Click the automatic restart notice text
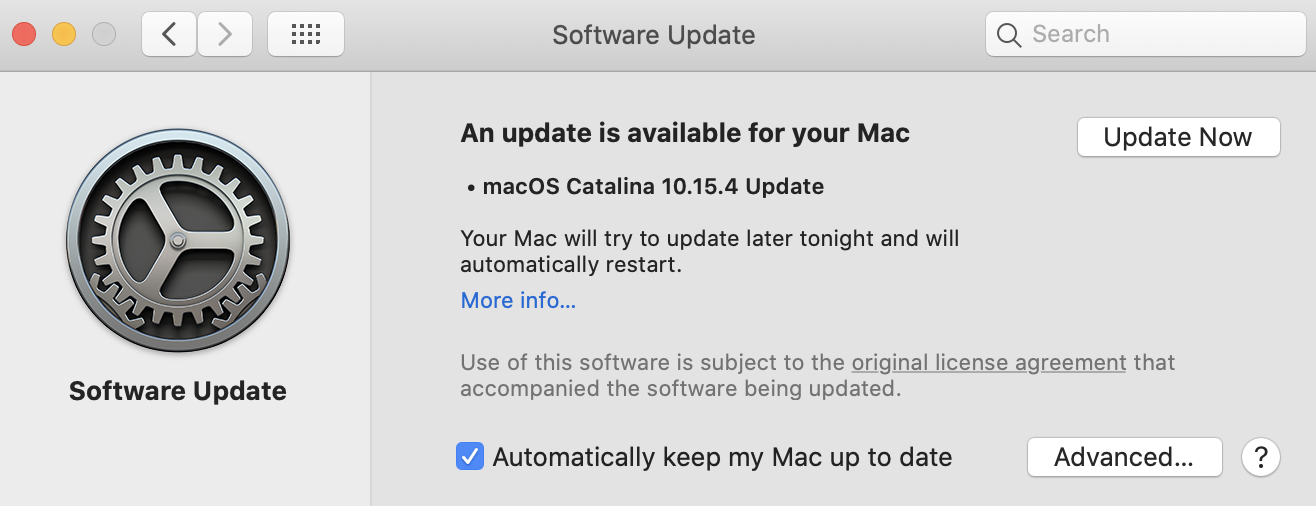This screenshot has height=506, width=1316. [710, 252]
